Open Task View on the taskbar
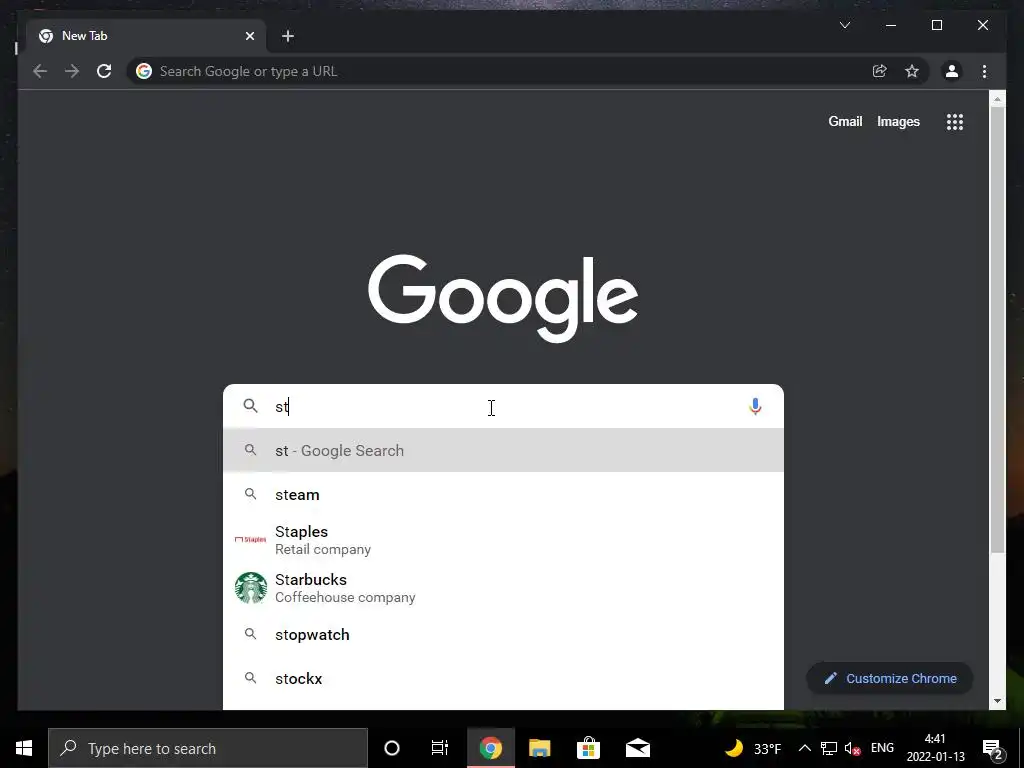 (x=440, y=748)
